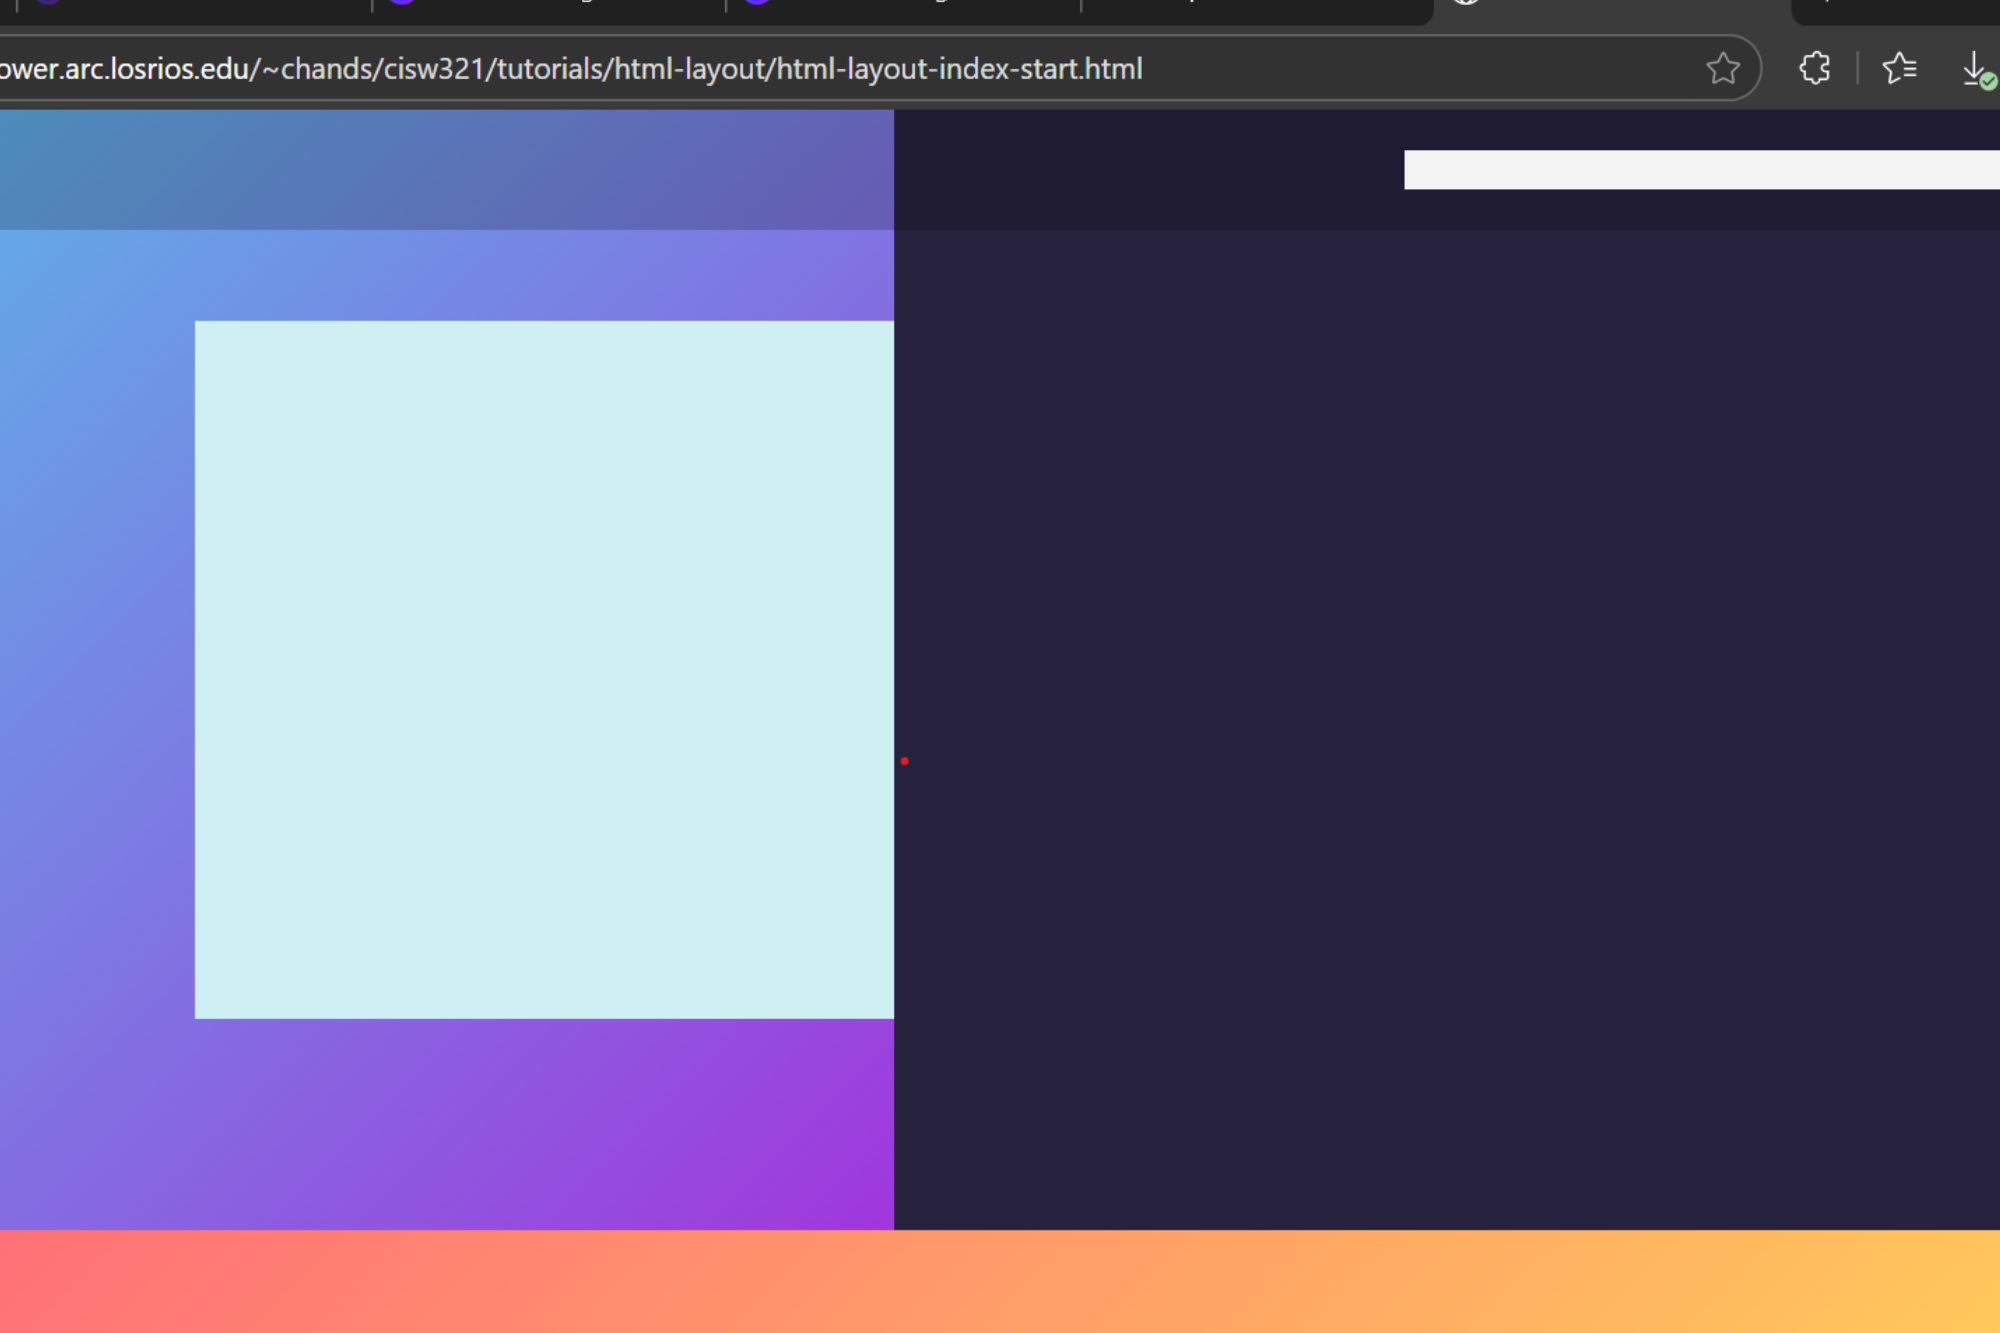2000x1333 pixels.
Task: Switch to third tab with purple favicon
Action: tap(905, 8)
